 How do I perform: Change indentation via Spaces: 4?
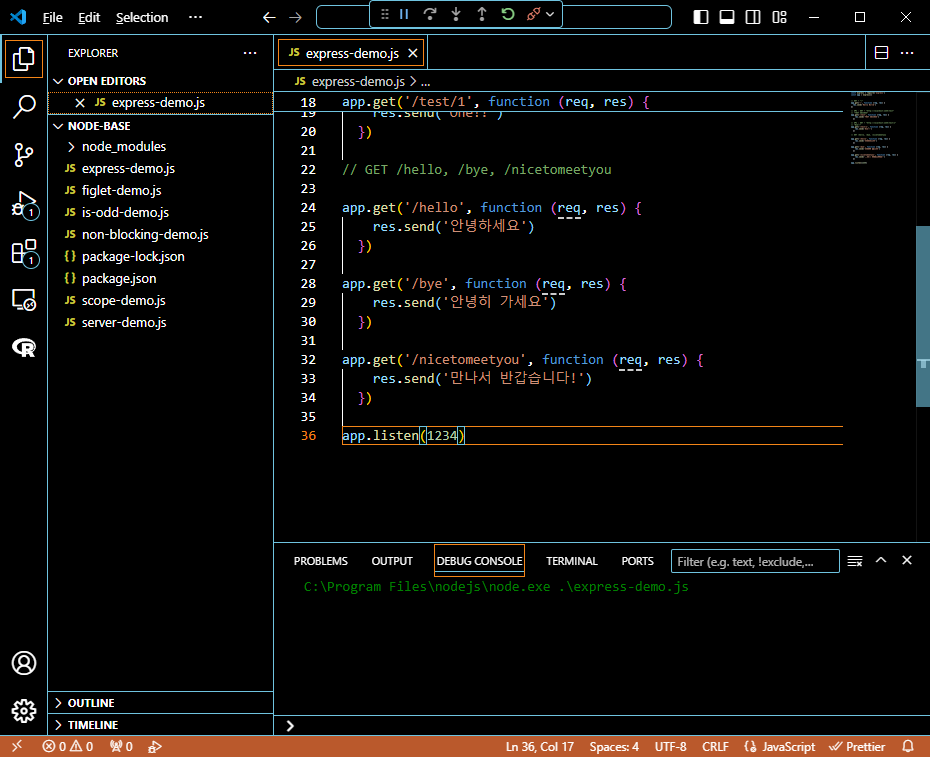(x=614, y=746)
